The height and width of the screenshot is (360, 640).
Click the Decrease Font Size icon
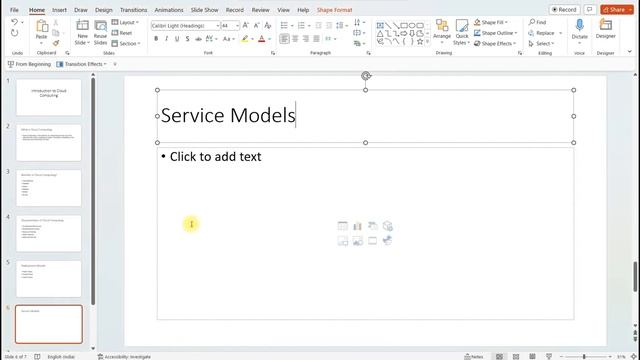point(256,25)
